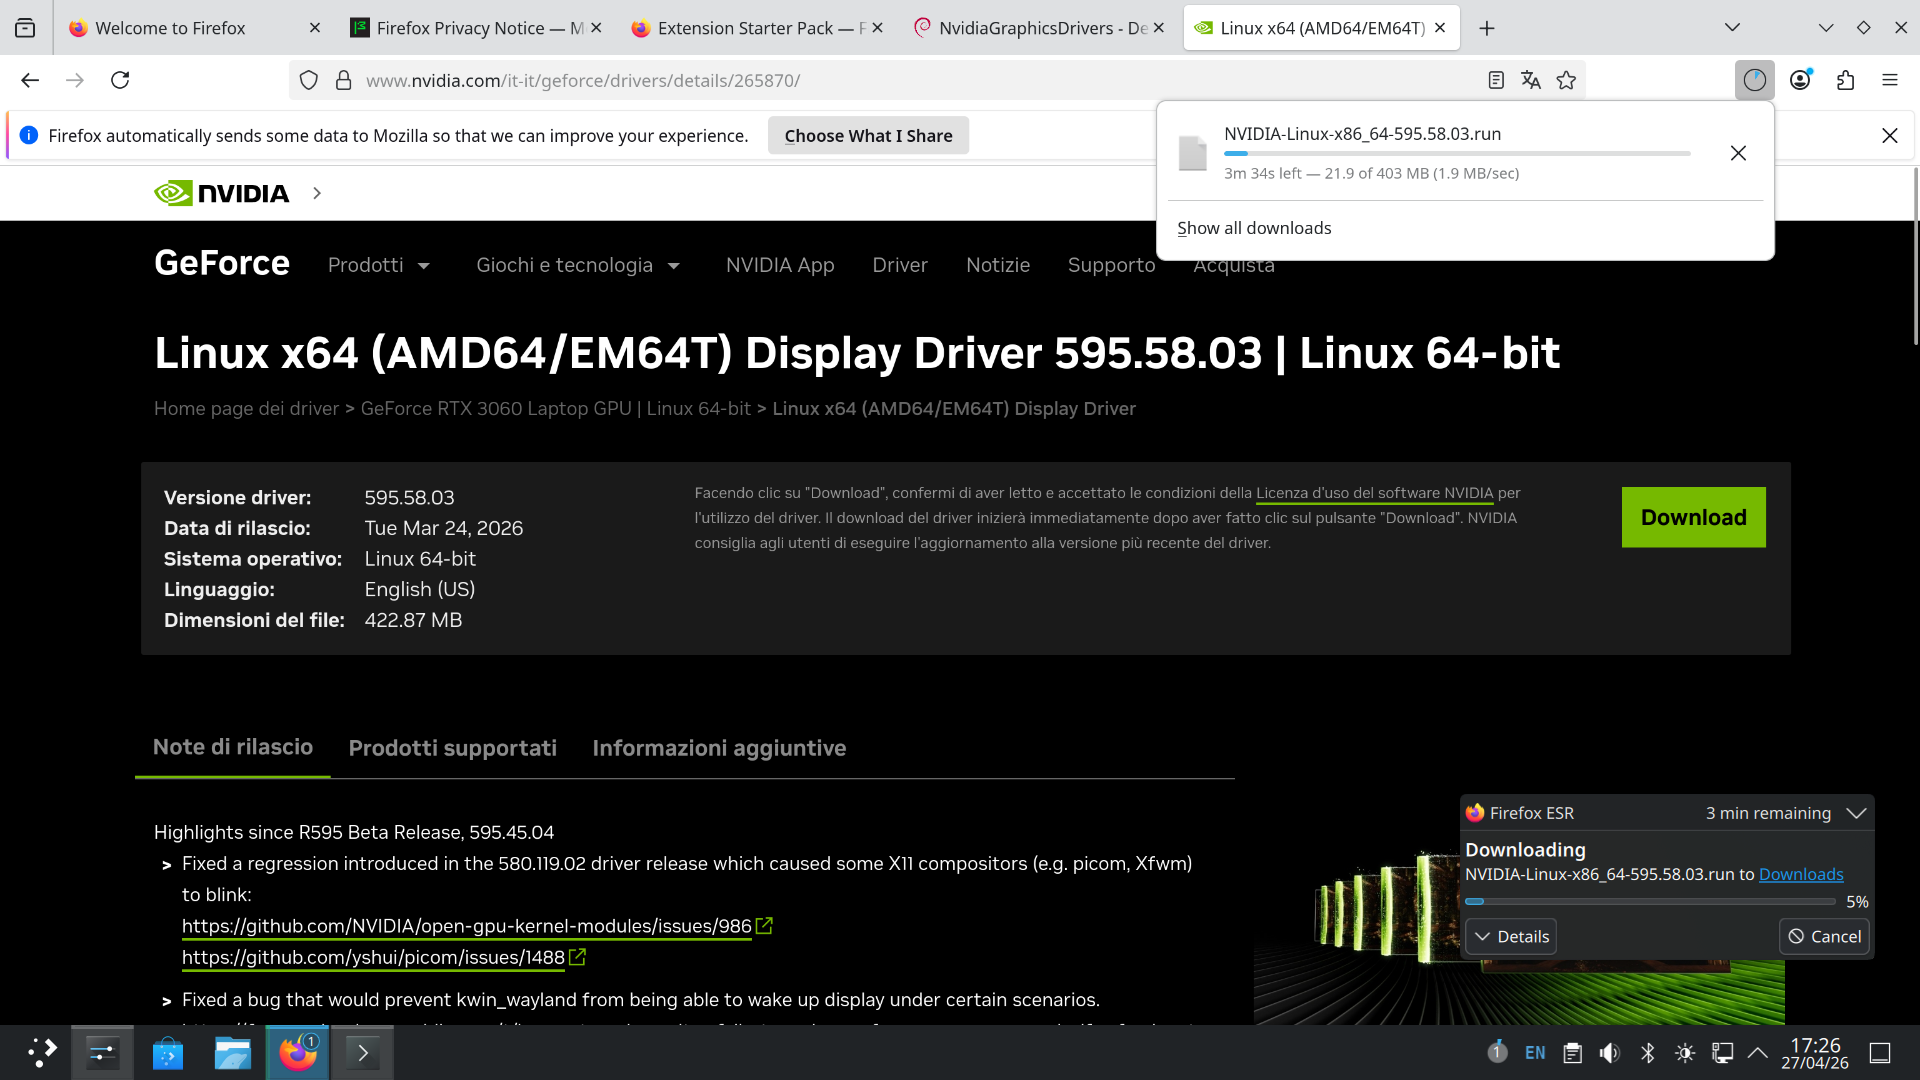Open the Bluetooth tray icon
Viewport: 1920px width, 1080px height.
tap(1648, 1052)
